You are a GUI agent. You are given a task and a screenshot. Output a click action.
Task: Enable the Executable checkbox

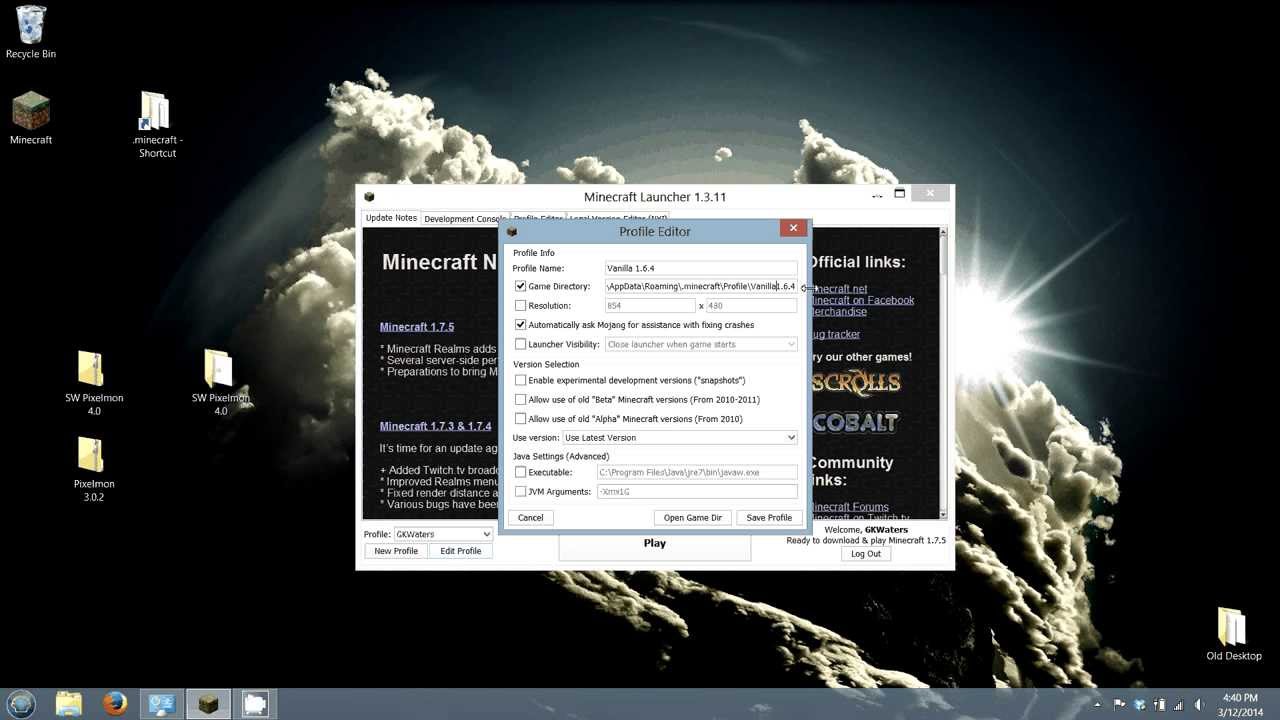coord(520,472)
